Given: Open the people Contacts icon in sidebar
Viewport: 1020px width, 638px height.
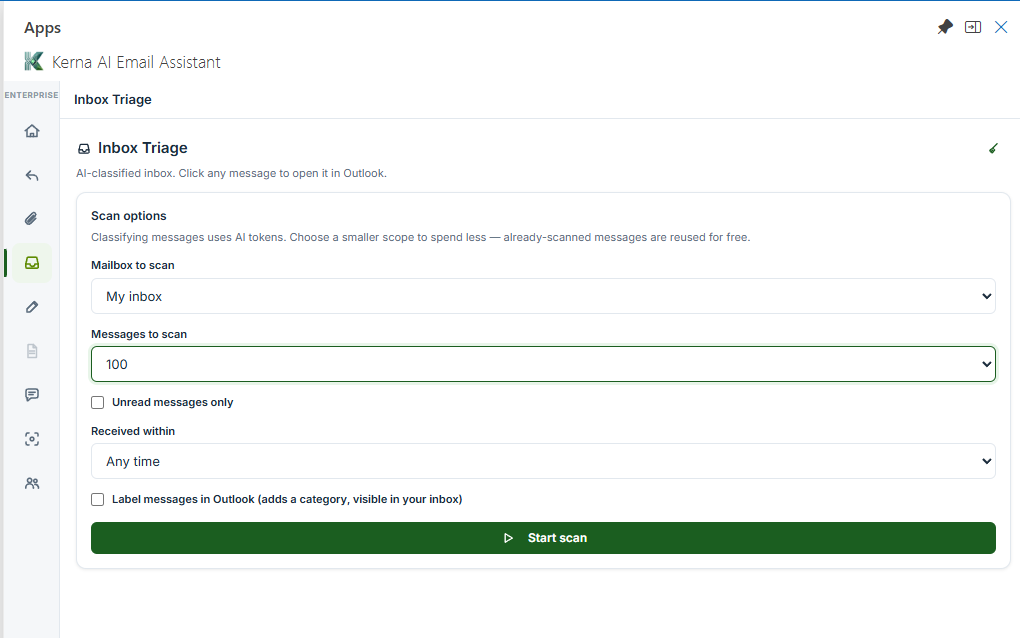Looking at the screenshot, I should (x=32, y=483).
